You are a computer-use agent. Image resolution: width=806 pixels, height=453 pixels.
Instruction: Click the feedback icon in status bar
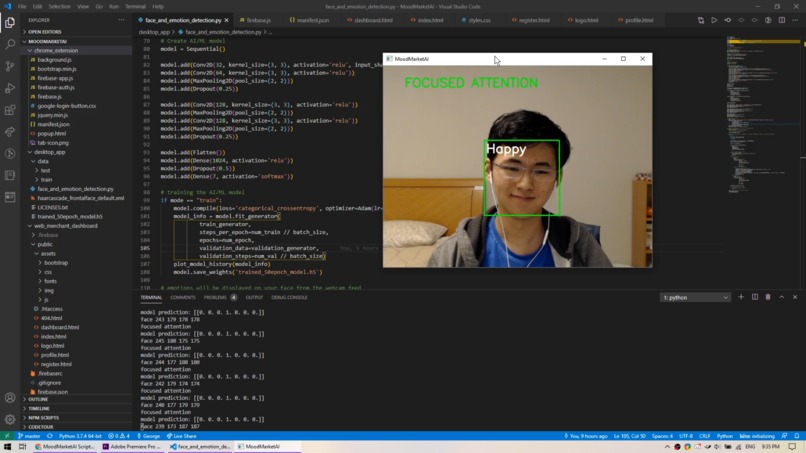tap(784, 436)
